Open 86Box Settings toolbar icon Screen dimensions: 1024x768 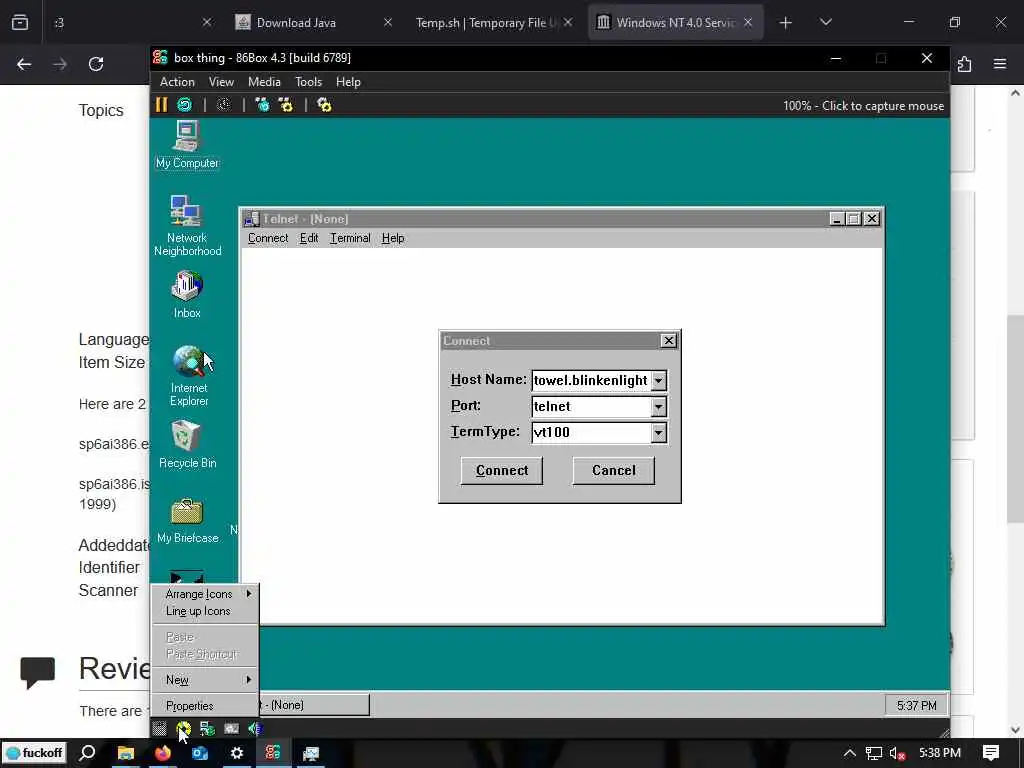pyautogui.click(x=324, y=104)
